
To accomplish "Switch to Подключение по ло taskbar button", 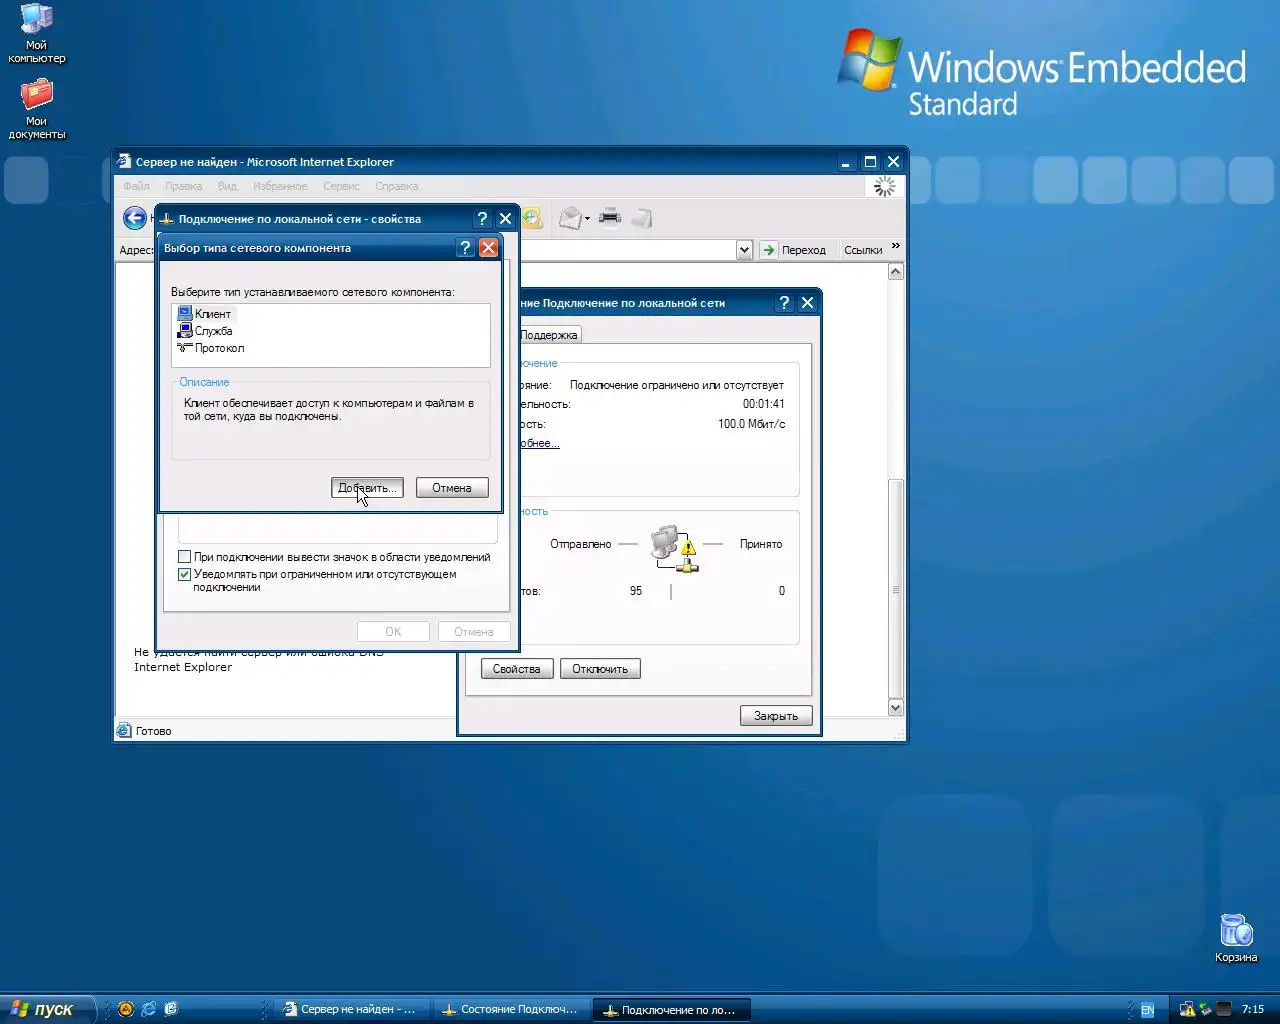I will (671, 1009).
